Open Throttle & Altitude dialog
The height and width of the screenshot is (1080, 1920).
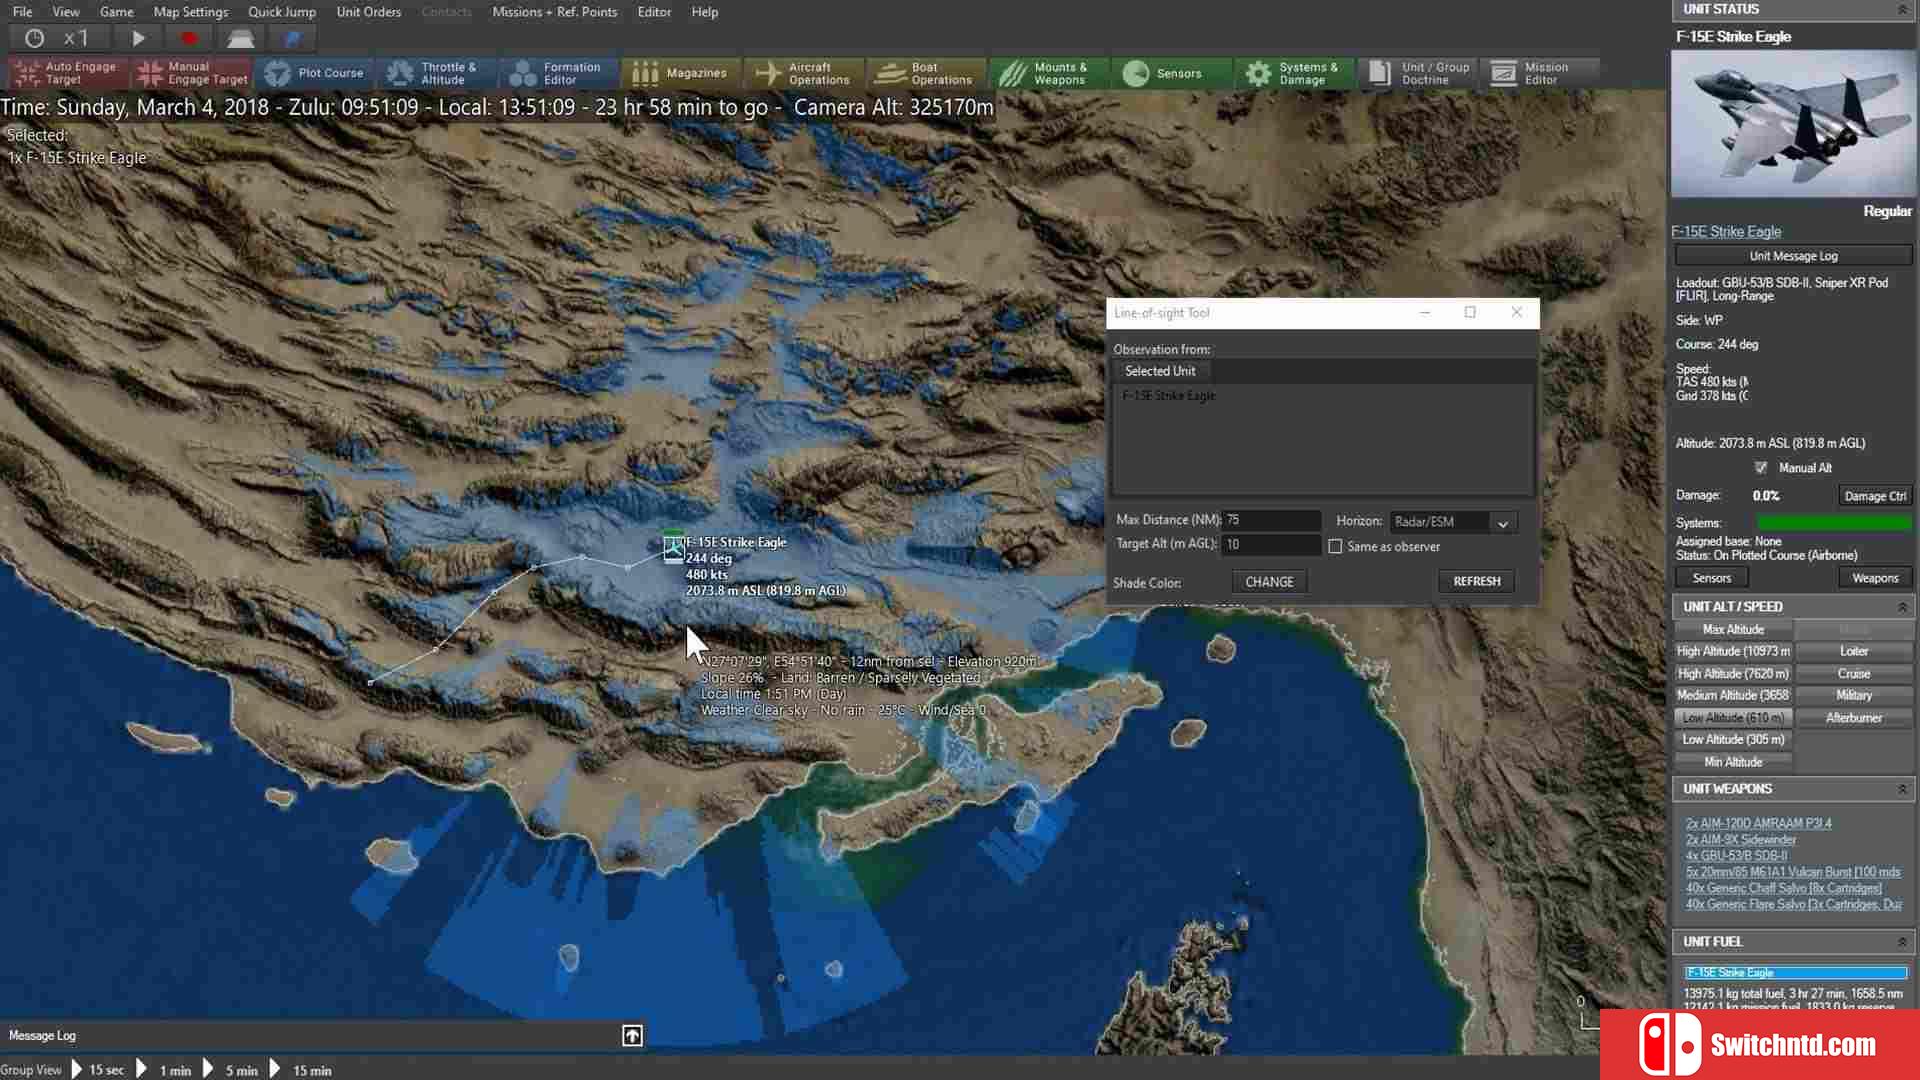(x=437, y=73)
